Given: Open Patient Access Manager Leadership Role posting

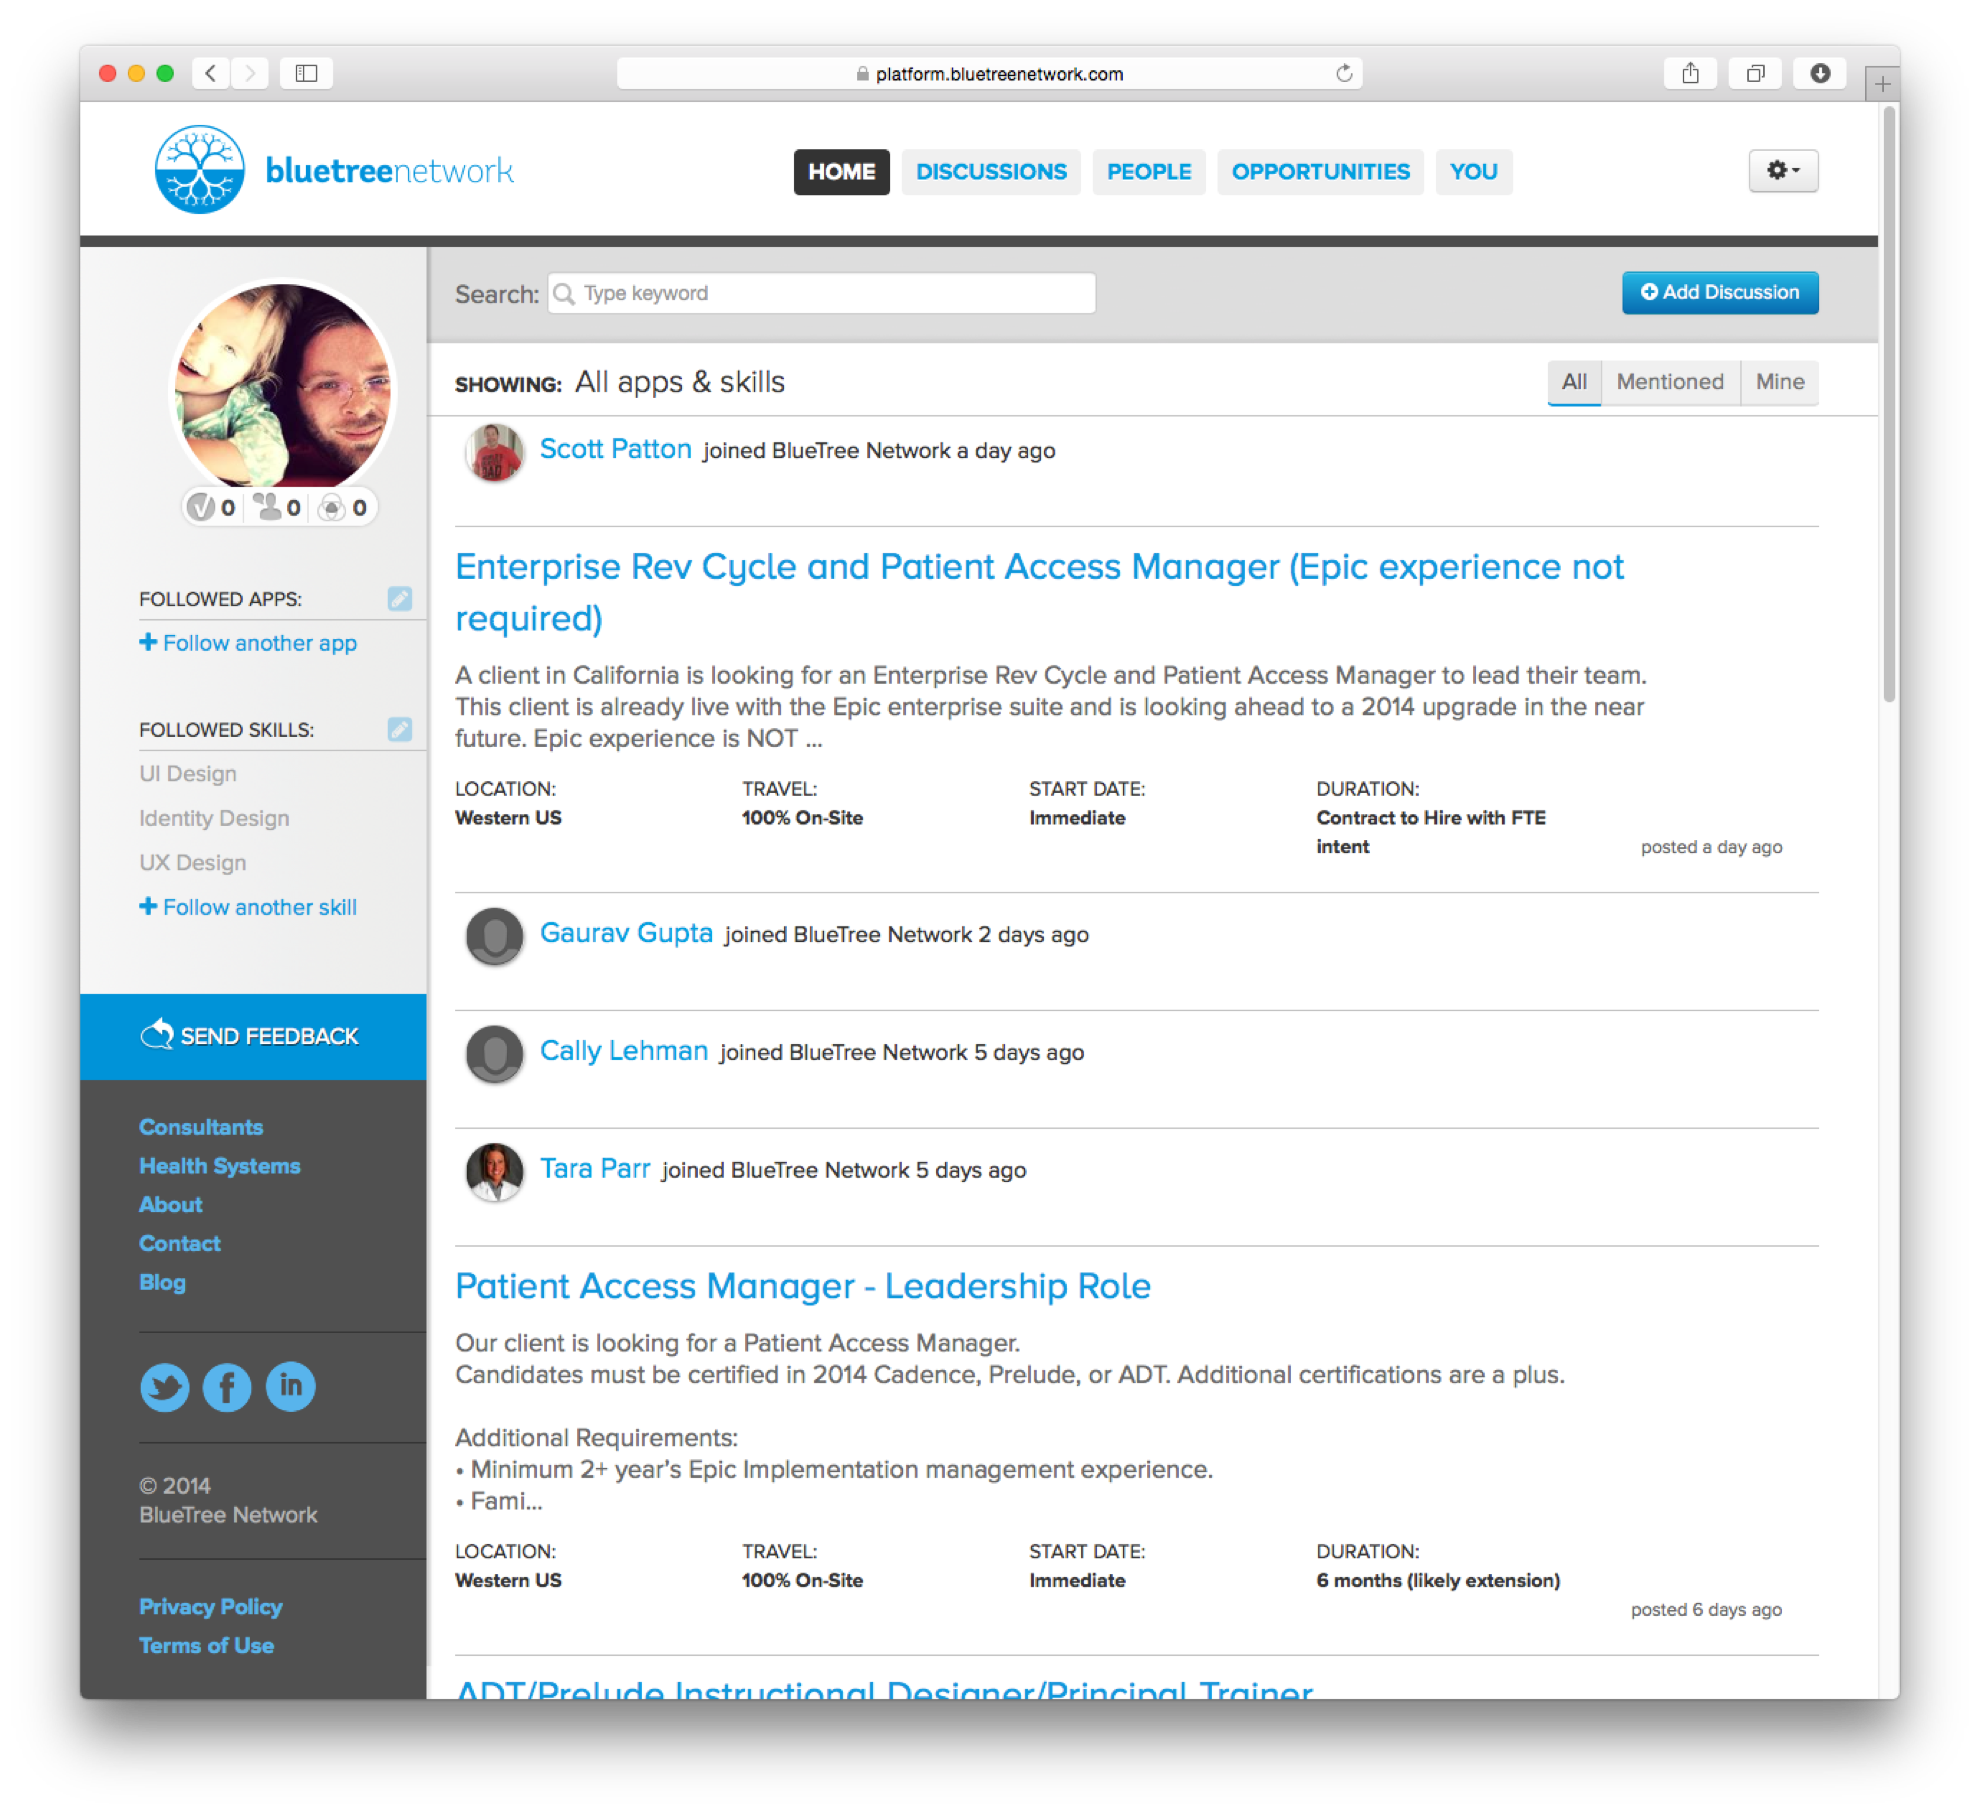Looking at the screenshot, I should [x=802, y=1286].
